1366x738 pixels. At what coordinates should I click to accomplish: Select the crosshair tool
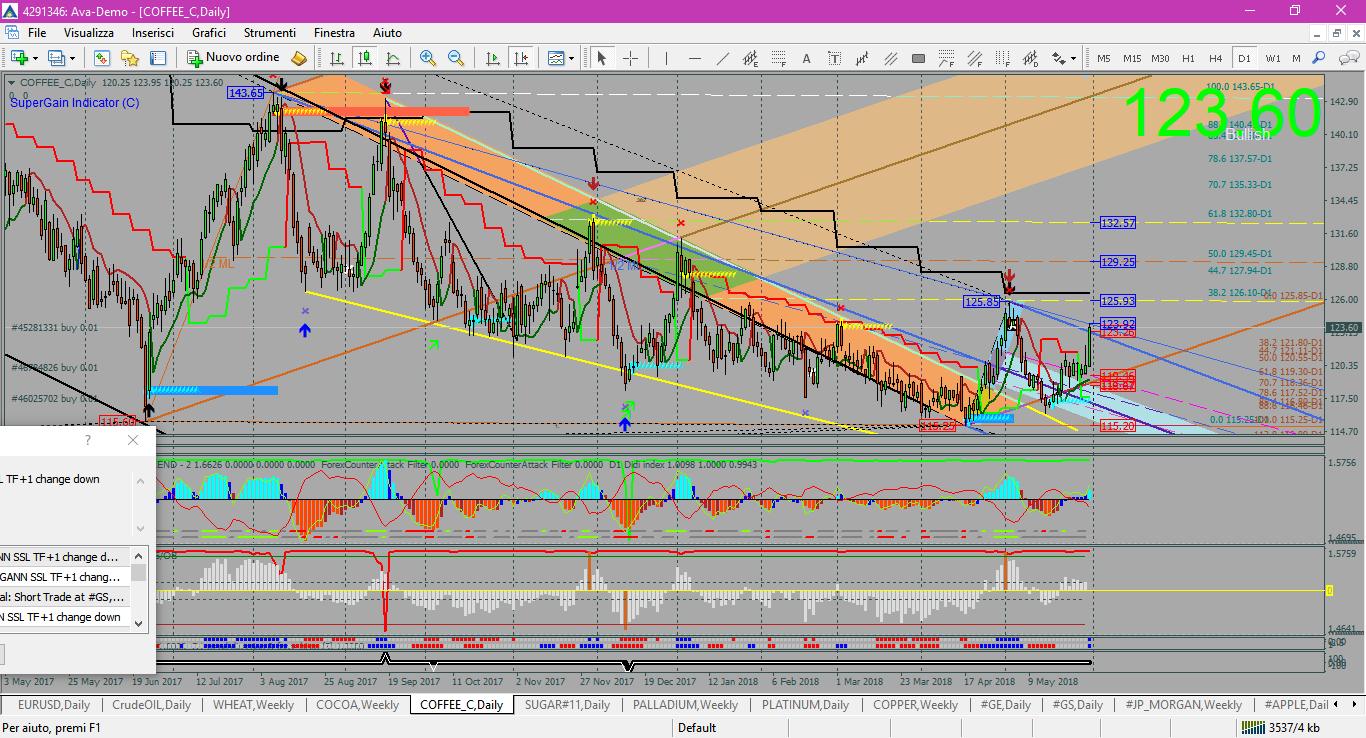(x=630, y=58)
